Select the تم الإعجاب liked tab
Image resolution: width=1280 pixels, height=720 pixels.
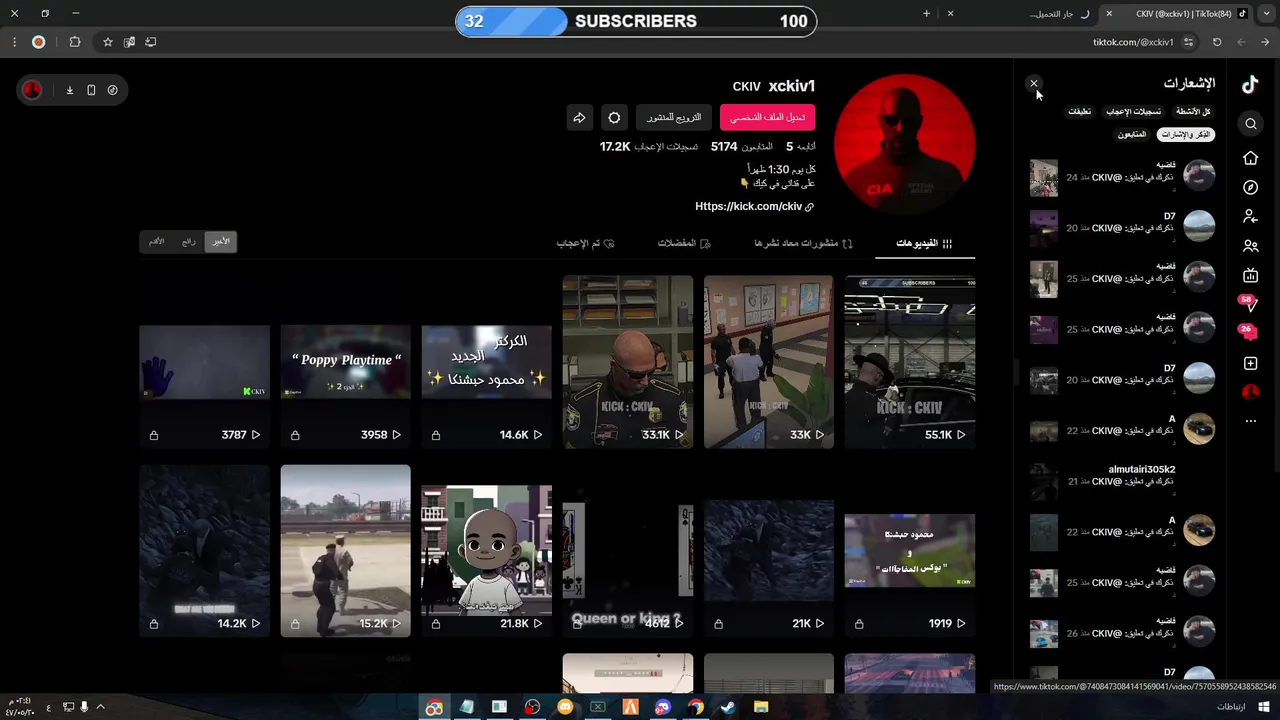pyautogui.click(x=585, y=243)
